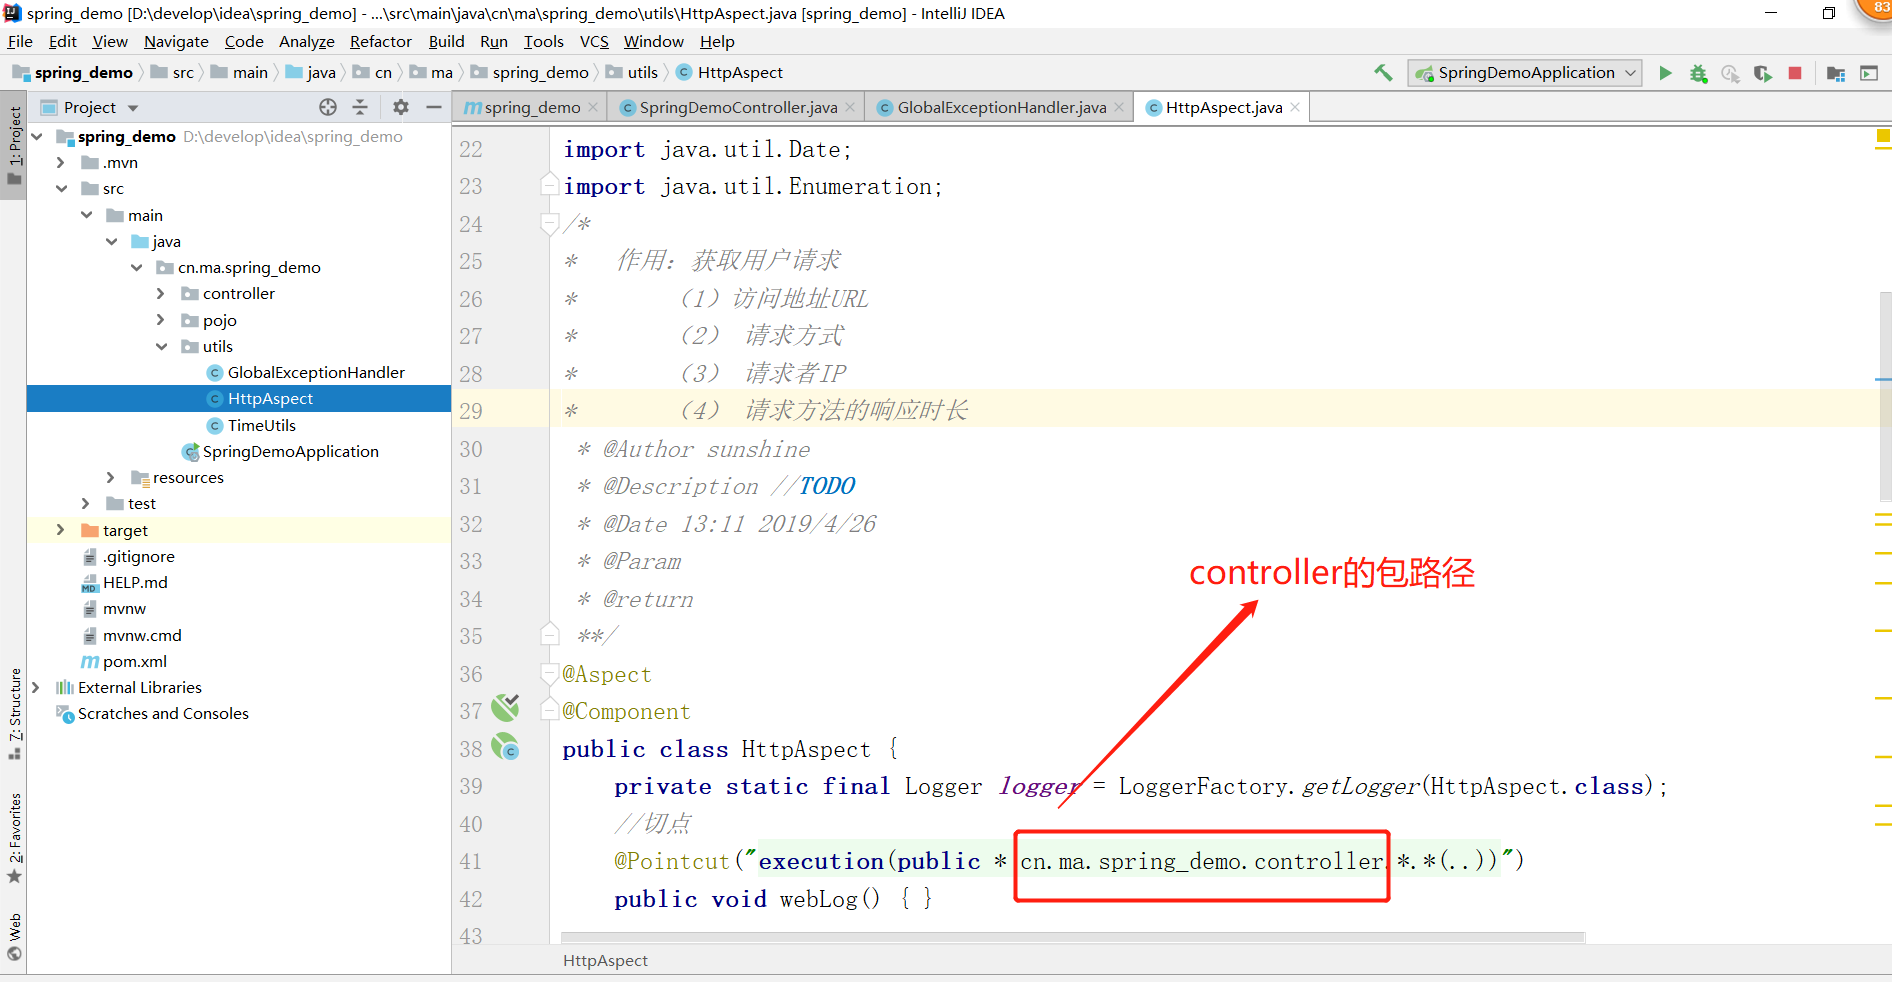This screenshot has width=1892, height=982.
Task: Fold the class at the @Aspect line
Action: tap(549, 674)
